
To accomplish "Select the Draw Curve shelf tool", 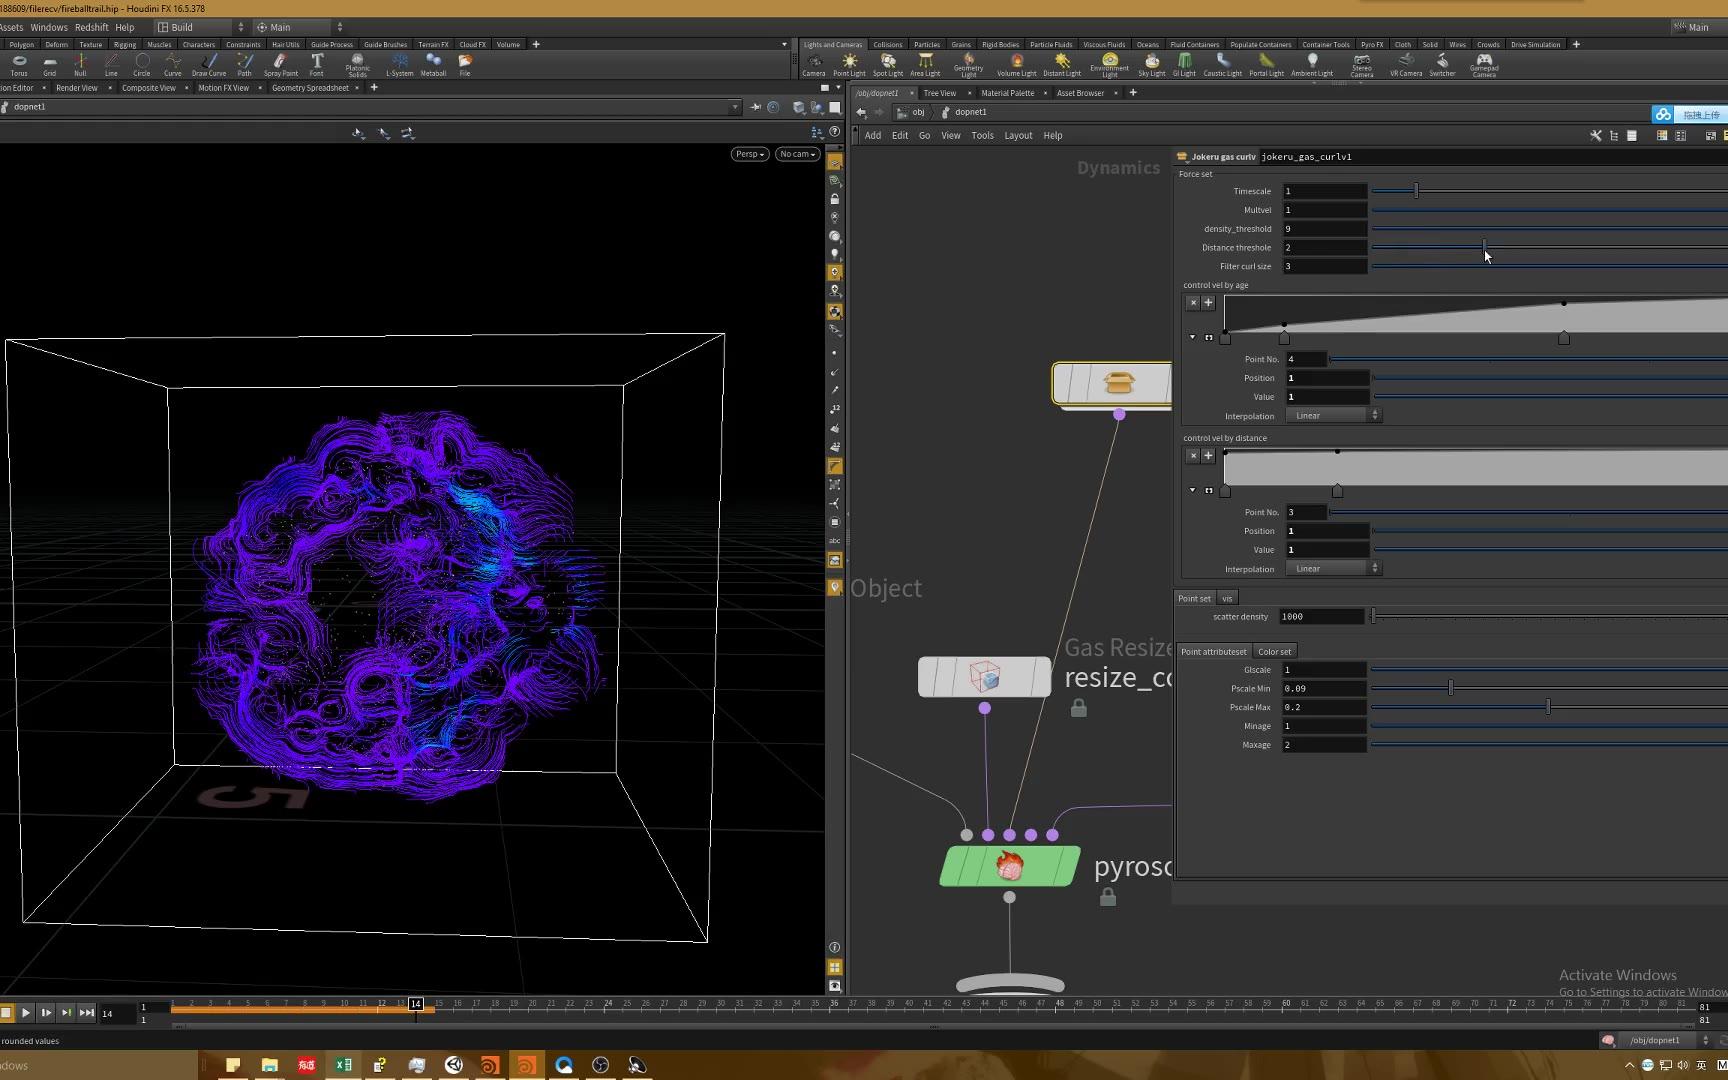I will pyautogui.click(x=209, y=65).
